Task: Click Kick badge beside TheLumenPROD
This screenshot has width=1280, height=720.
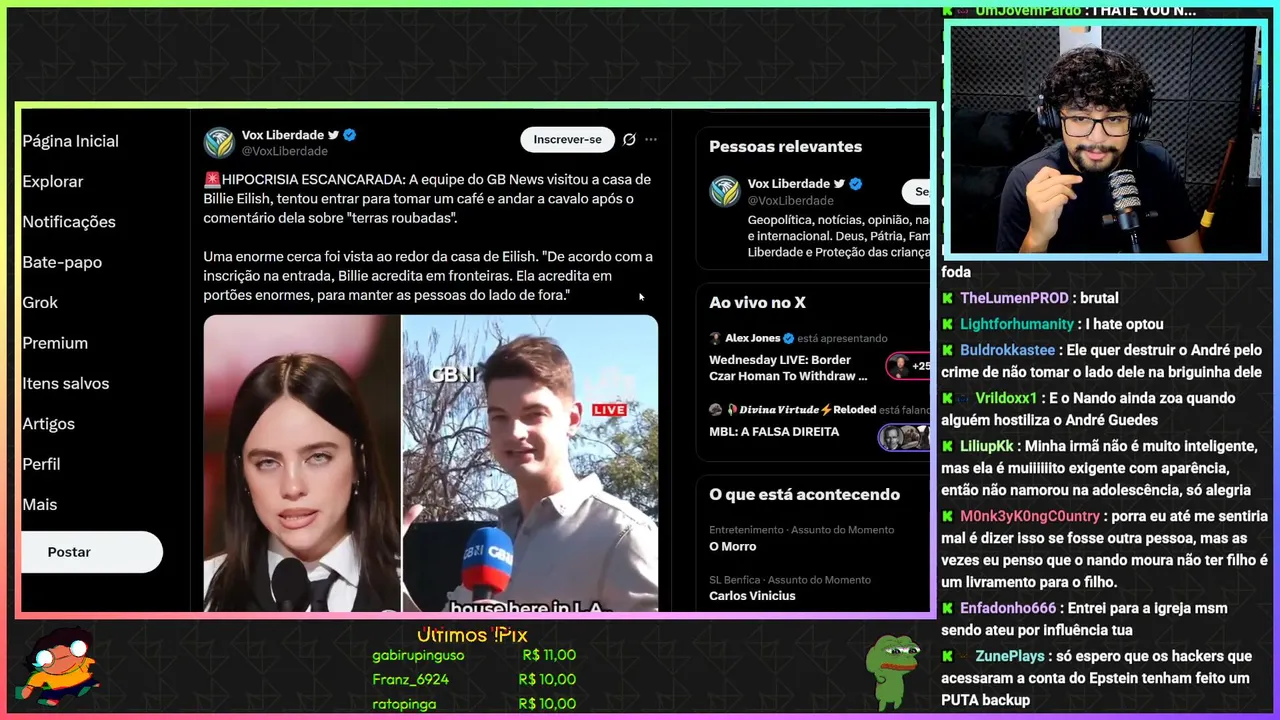Action: pyautogui.click(x=947, y=298)
